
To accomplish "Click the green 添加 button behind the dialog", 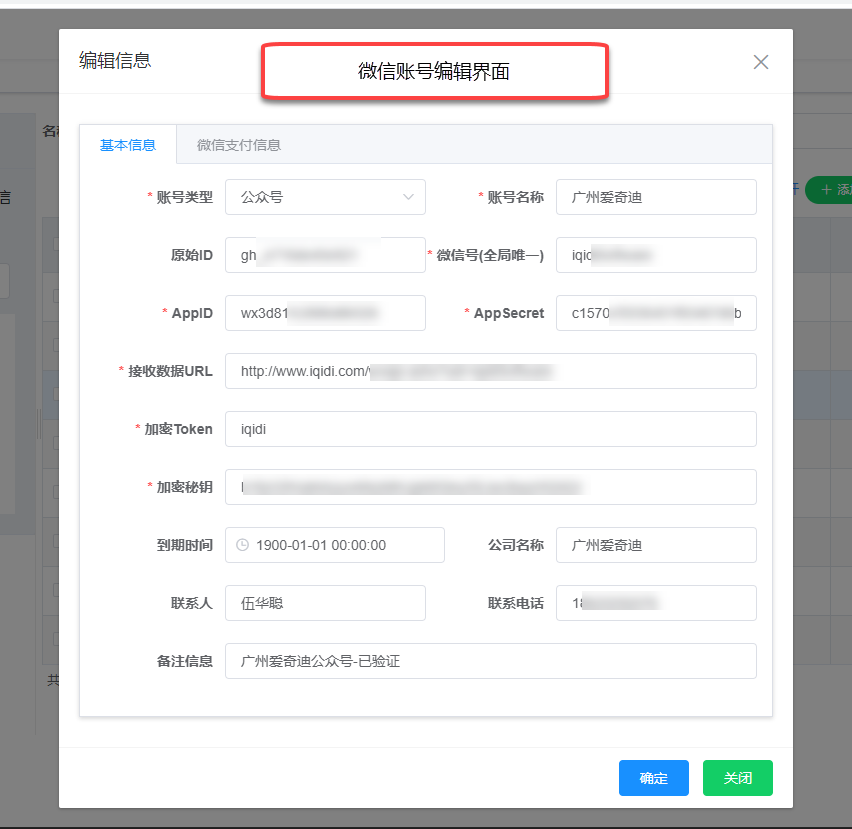I will [829, 190].
